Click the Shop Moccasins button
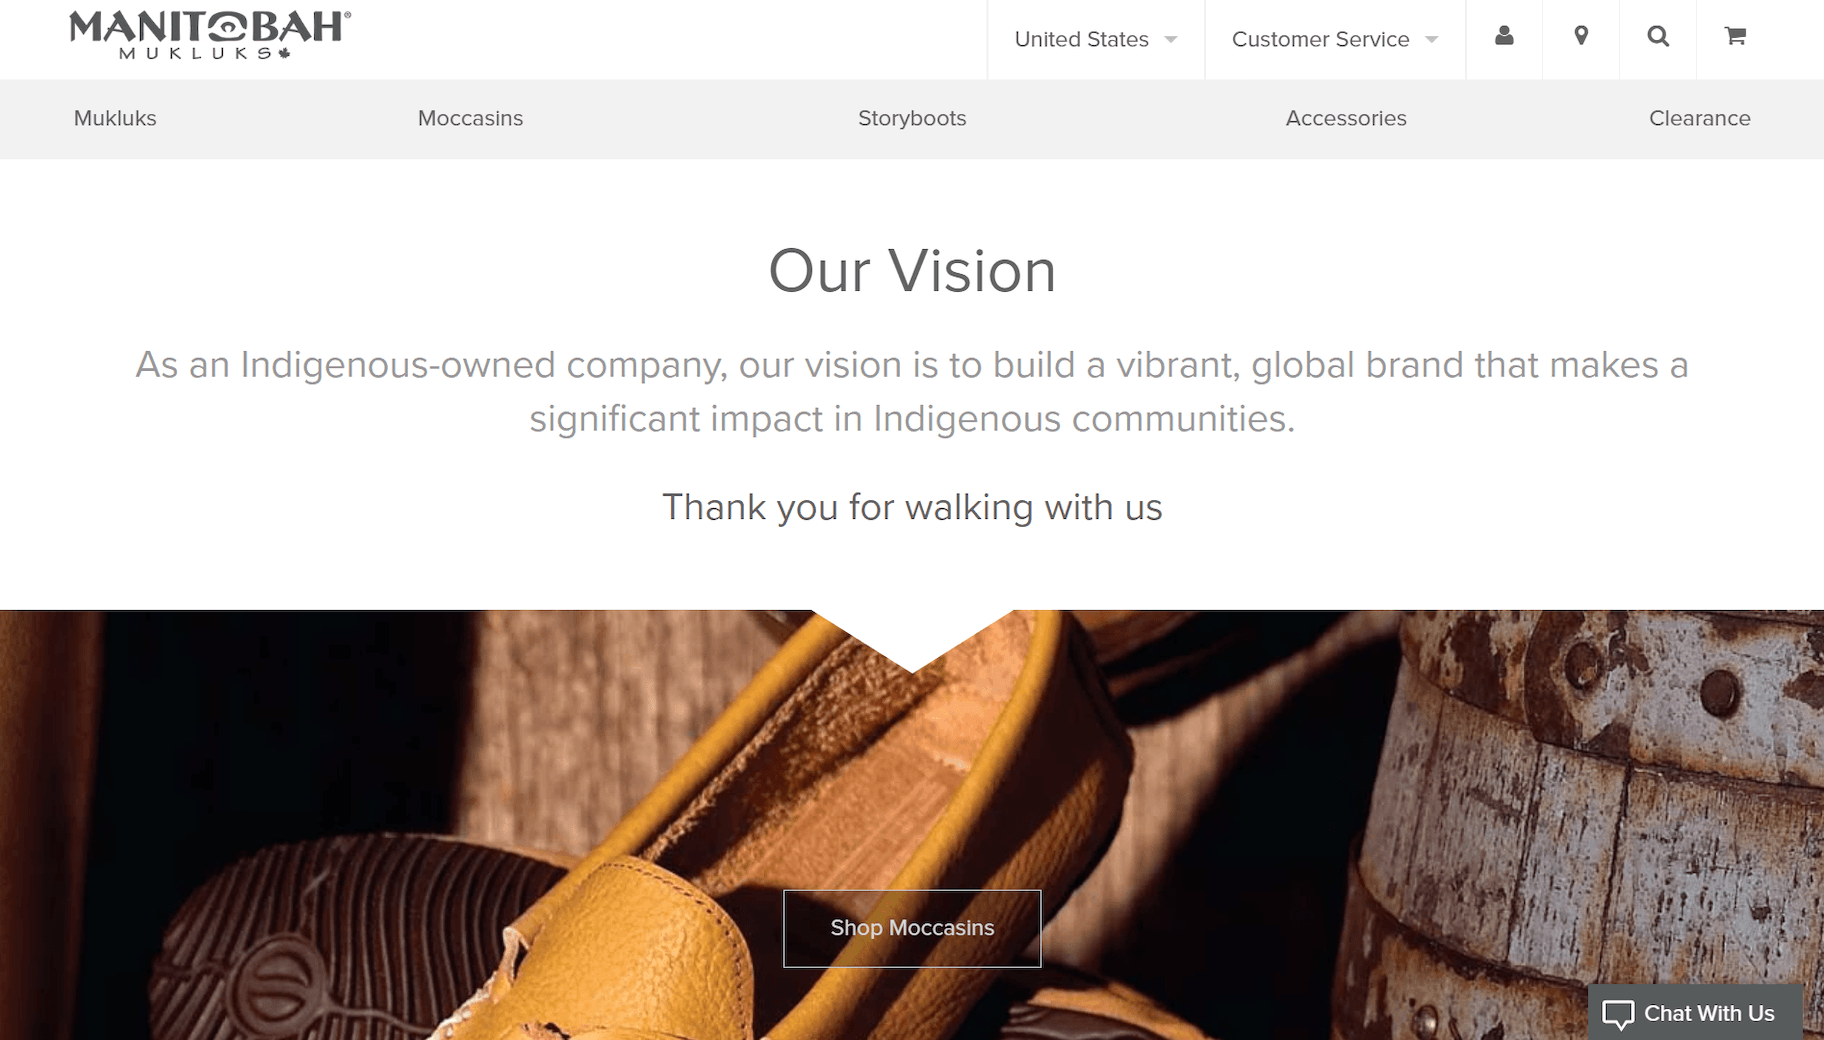 (x=912, y=928)
